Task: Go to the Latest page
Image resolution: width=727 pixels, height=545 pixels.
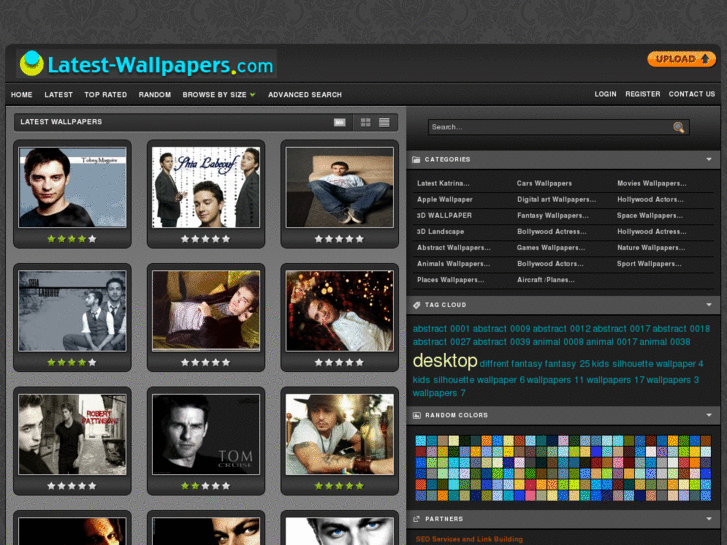Action: (58, 95)
